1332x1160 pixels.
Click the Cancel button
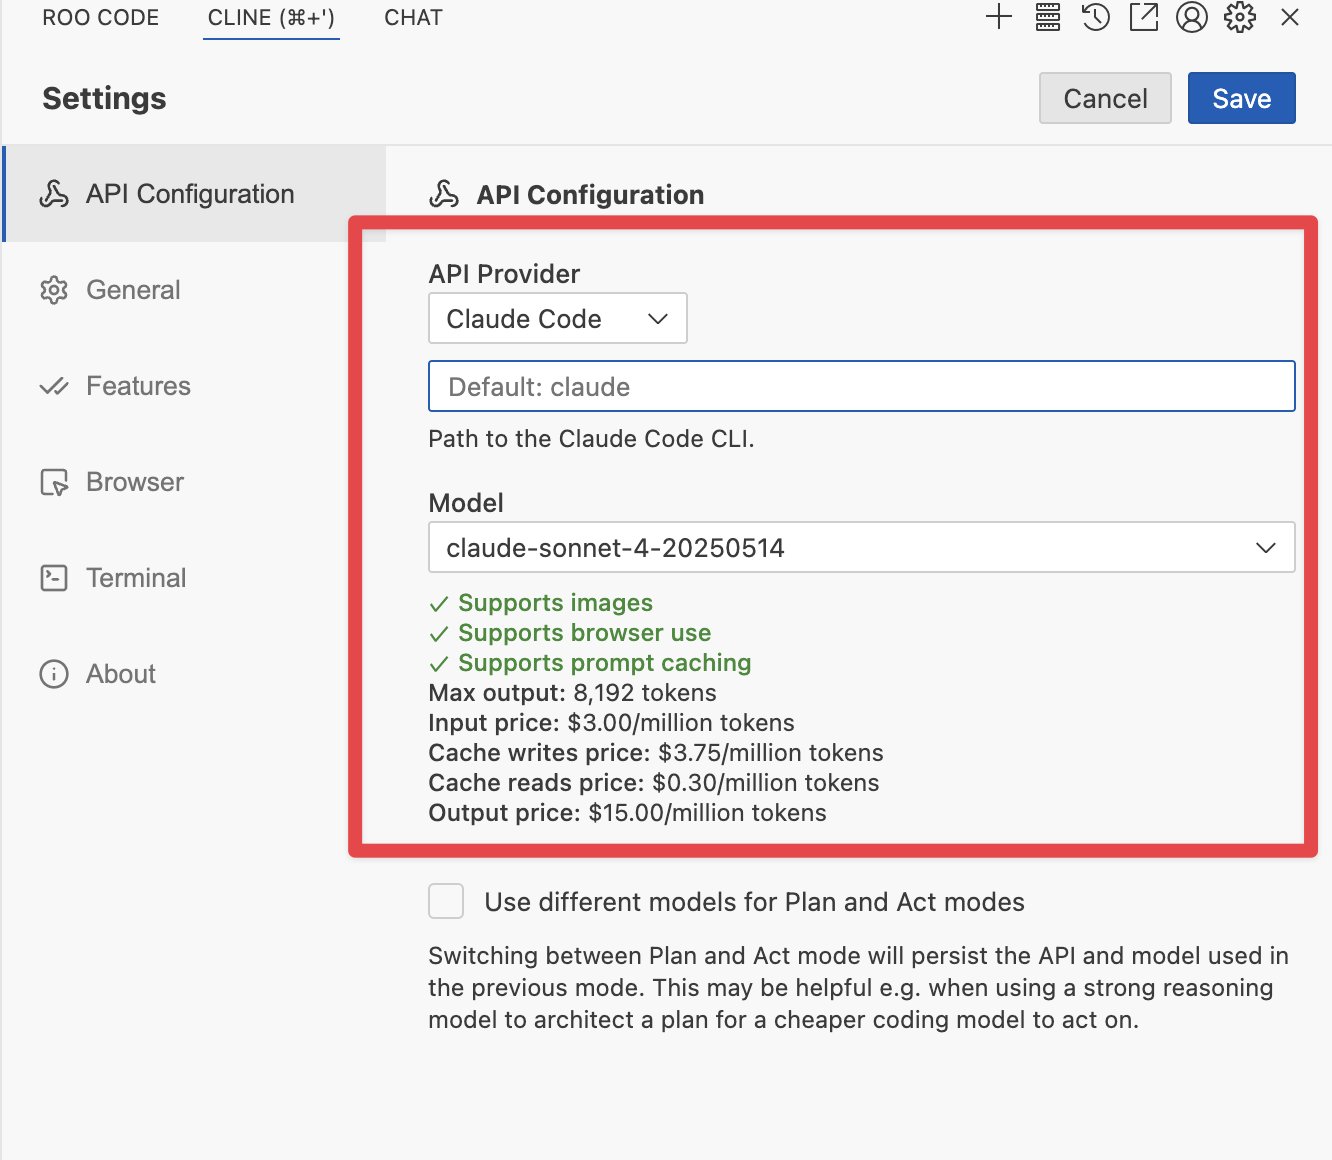pyautogui.click(x=1105, y=98)
